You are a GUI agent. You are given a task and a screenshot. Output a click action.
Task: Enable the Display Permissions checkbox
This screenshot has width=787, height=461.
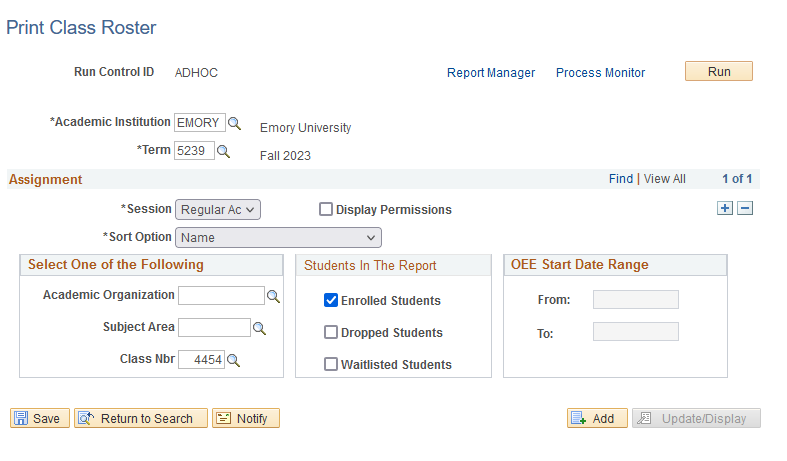click(x=326, y=210)
